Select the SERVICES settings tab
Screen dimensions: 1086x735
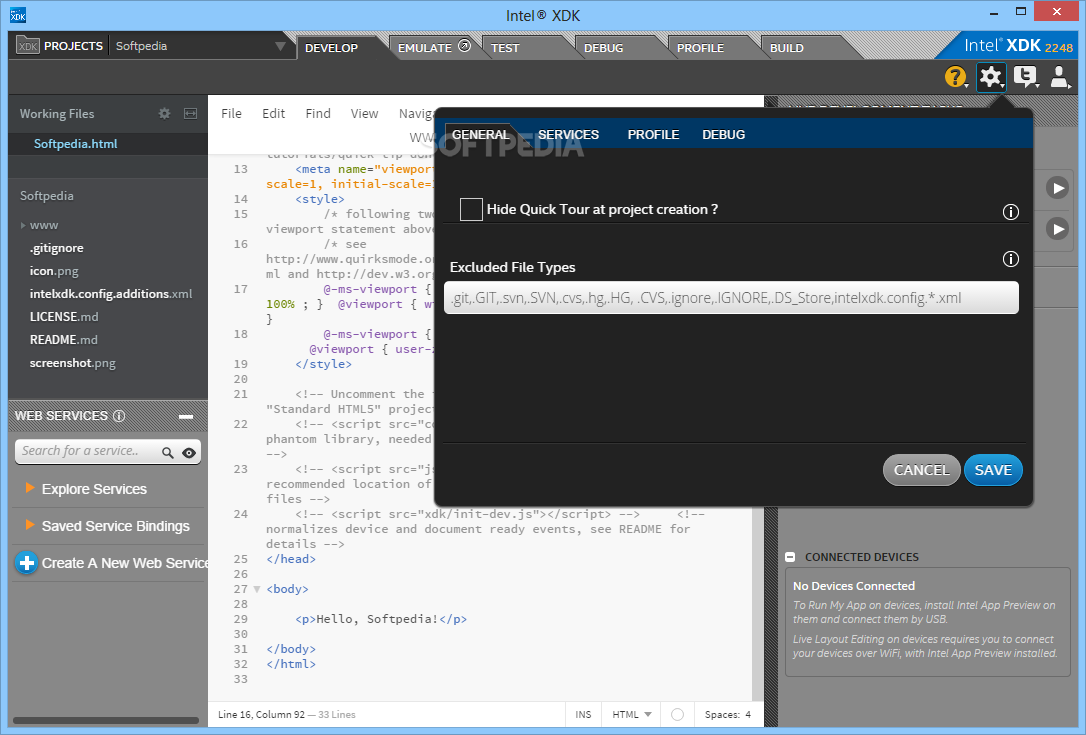[x=569, y=134]
